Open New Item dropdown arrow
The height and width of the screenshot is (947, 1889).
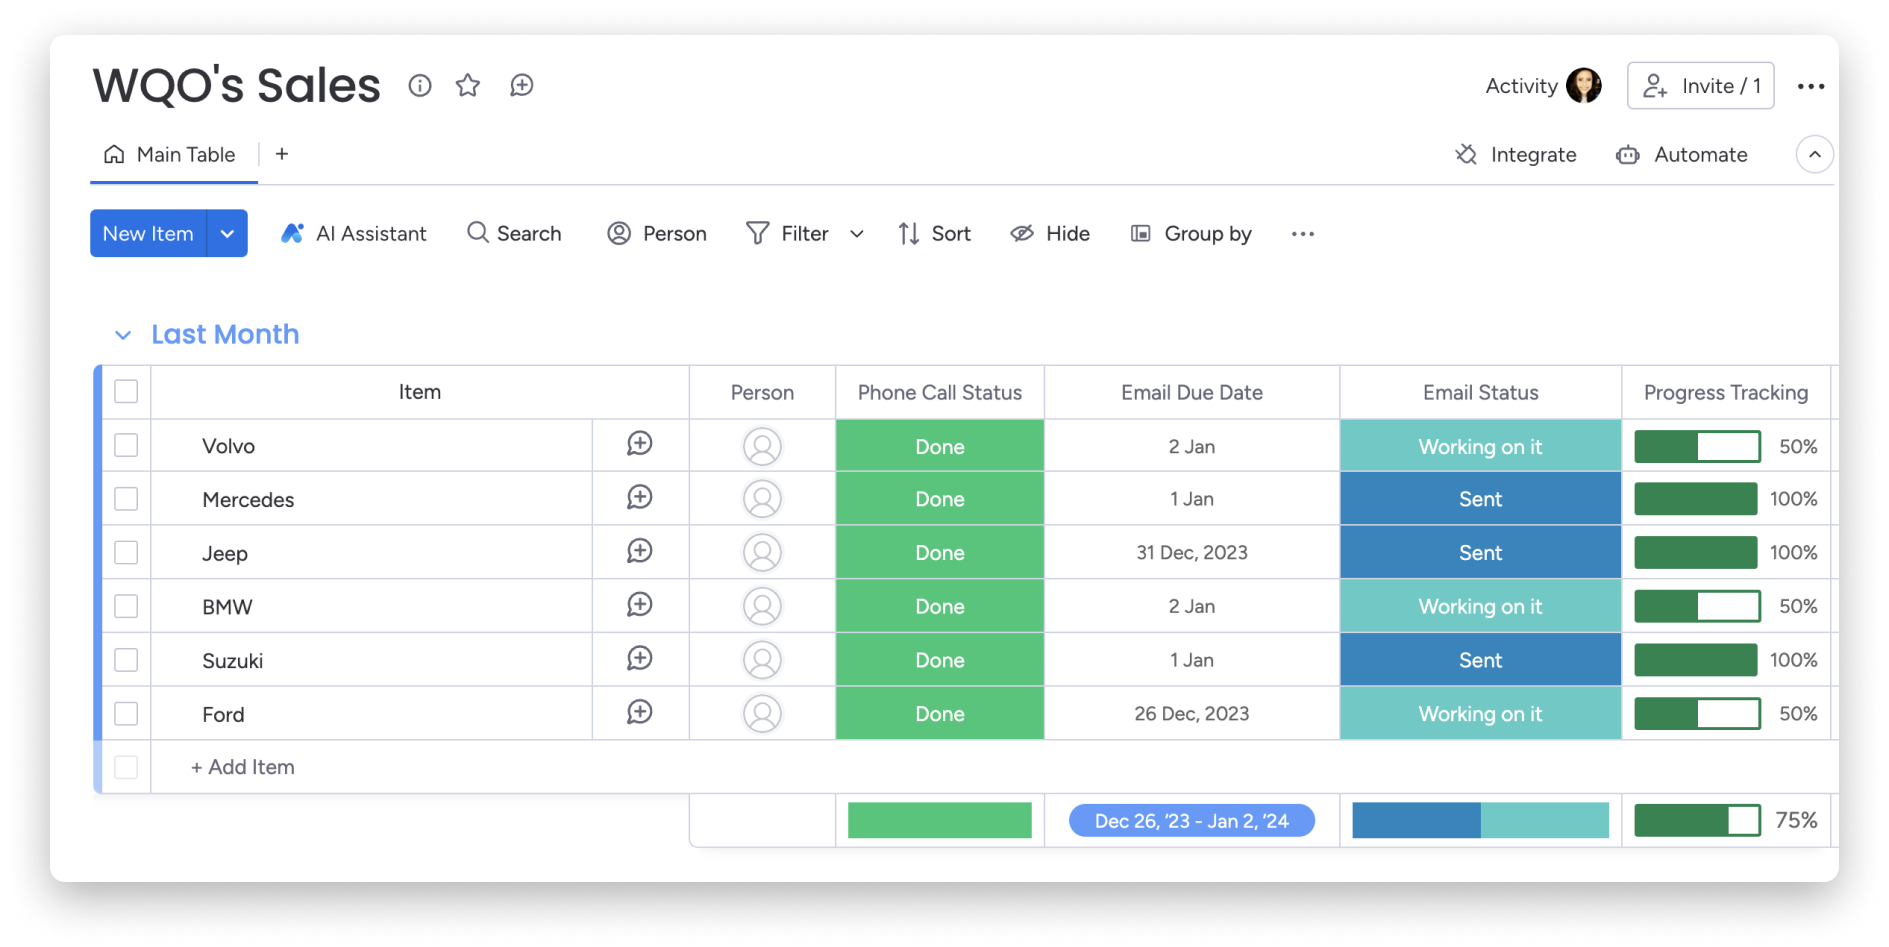[x=228, y=233]
